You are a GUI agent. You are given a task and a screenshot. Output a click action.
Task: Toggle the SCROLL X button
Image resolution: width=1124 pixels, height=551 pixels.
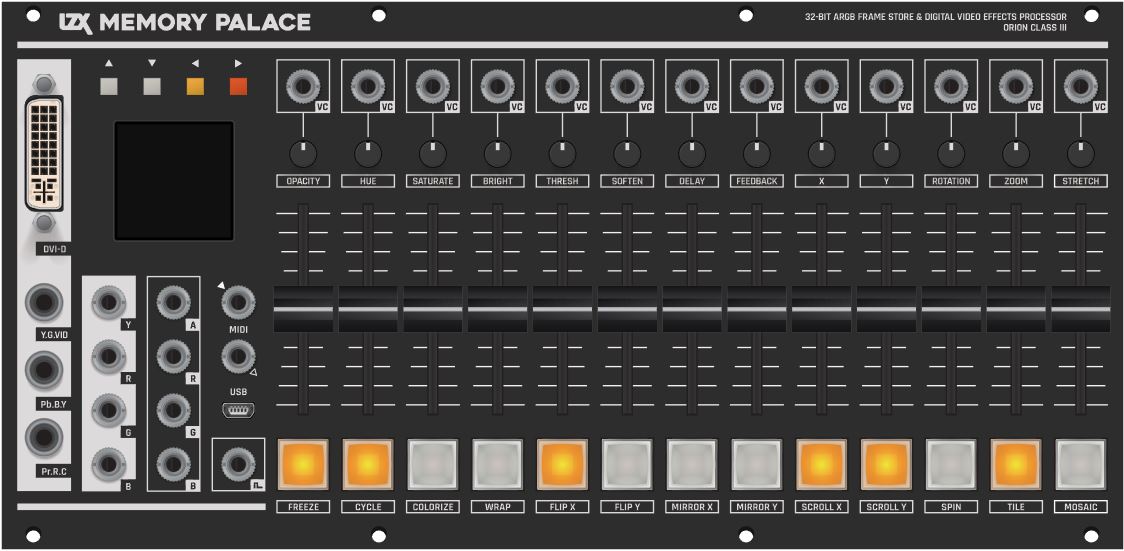point(821,464)
